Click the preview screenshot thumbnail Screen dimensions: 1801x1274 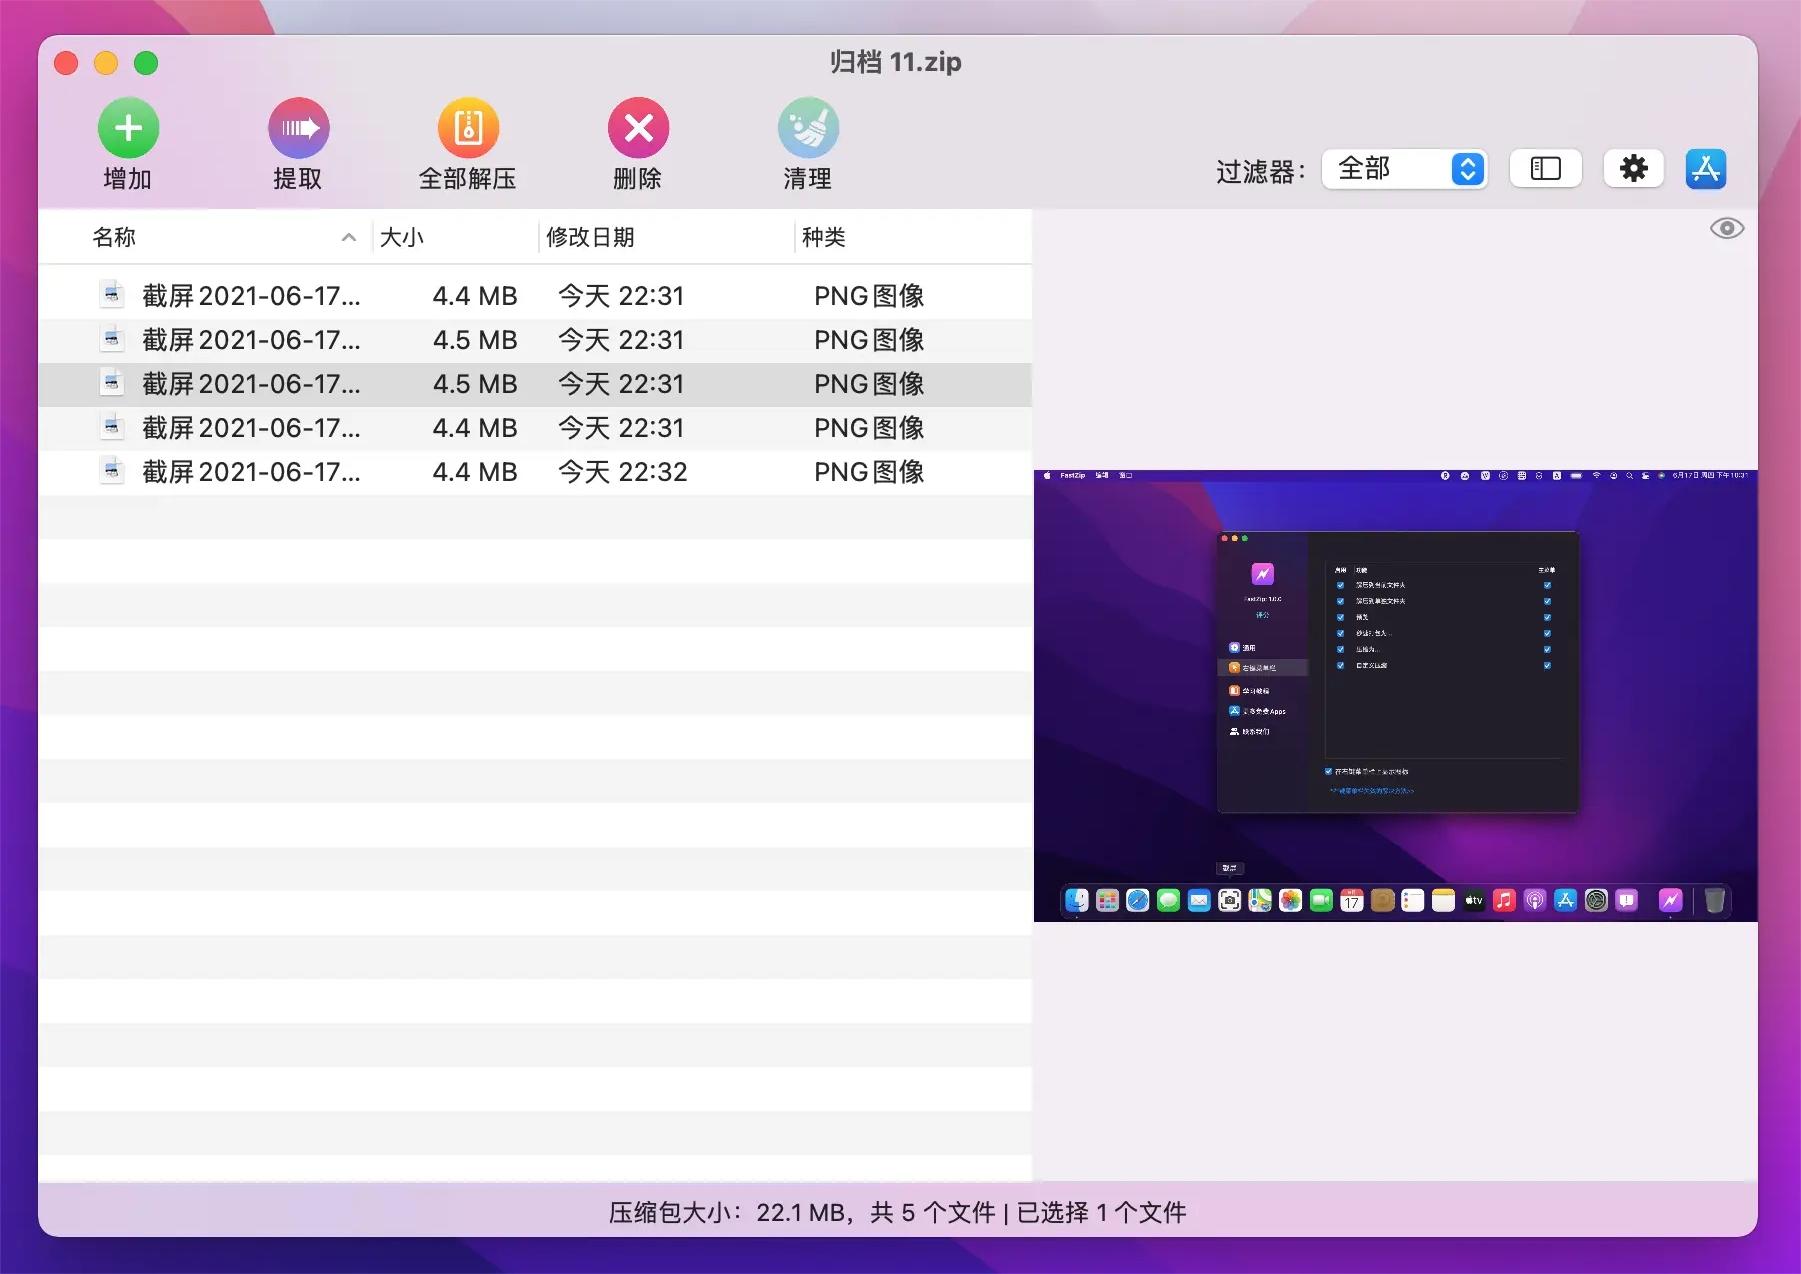click(1395, 695)
